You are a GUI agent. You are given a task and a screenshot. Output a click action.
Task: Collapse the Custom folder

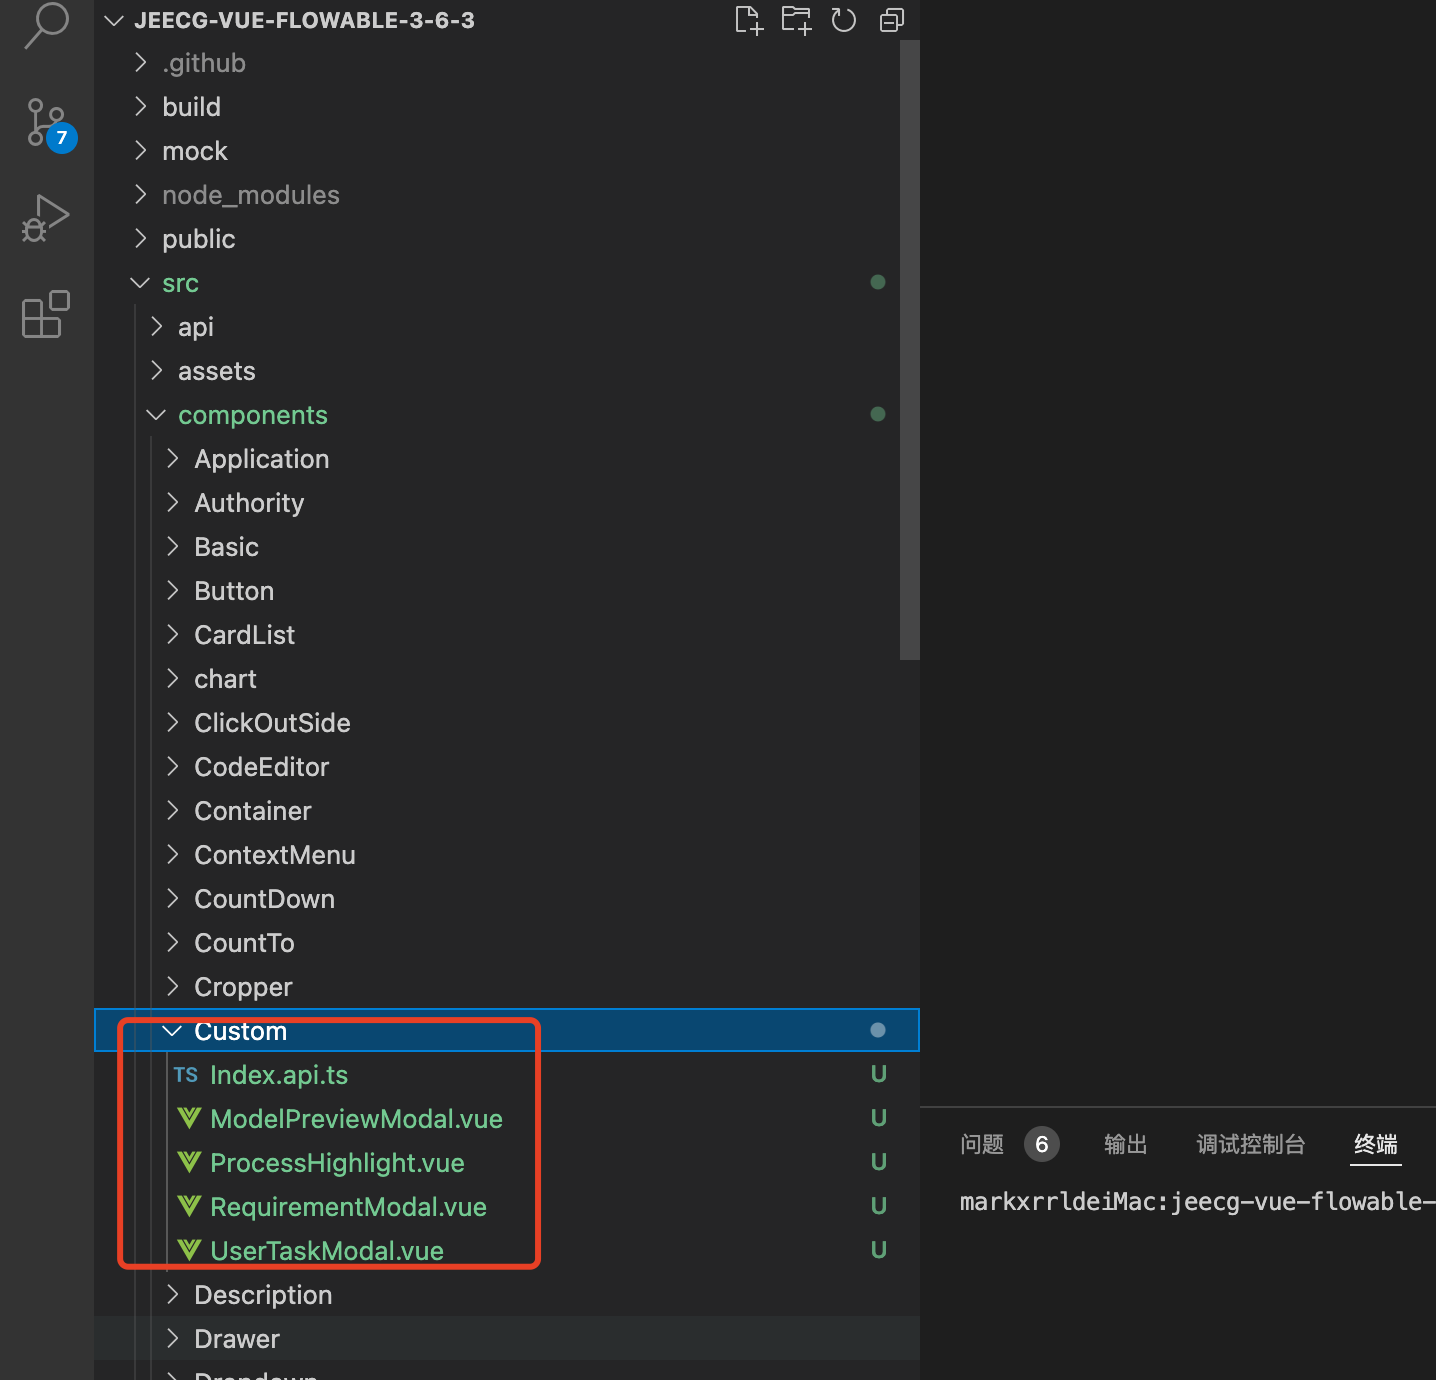tap(172, 1031)
